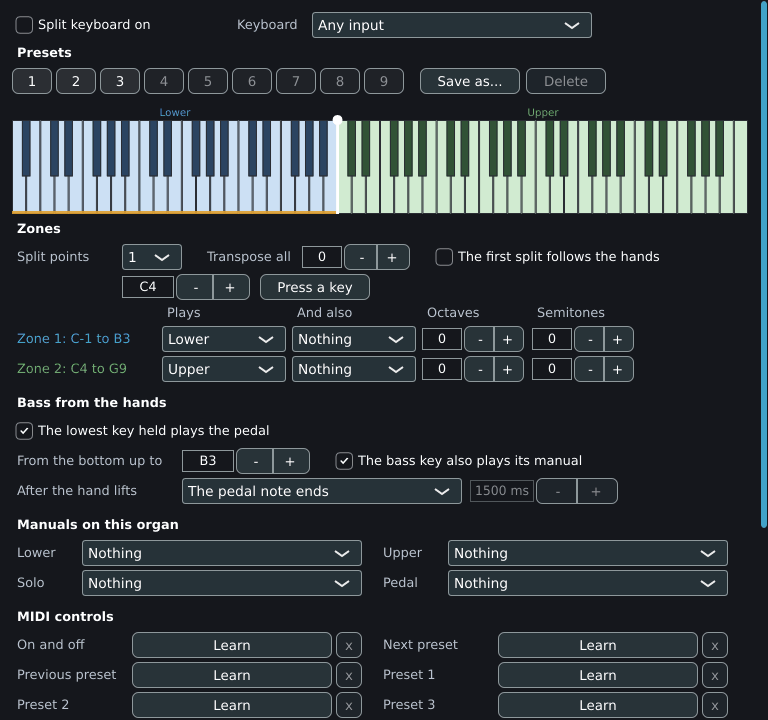The image size is (768, 720).
Task: Open the Upper manual dropdown
Action: click(588, 553)
